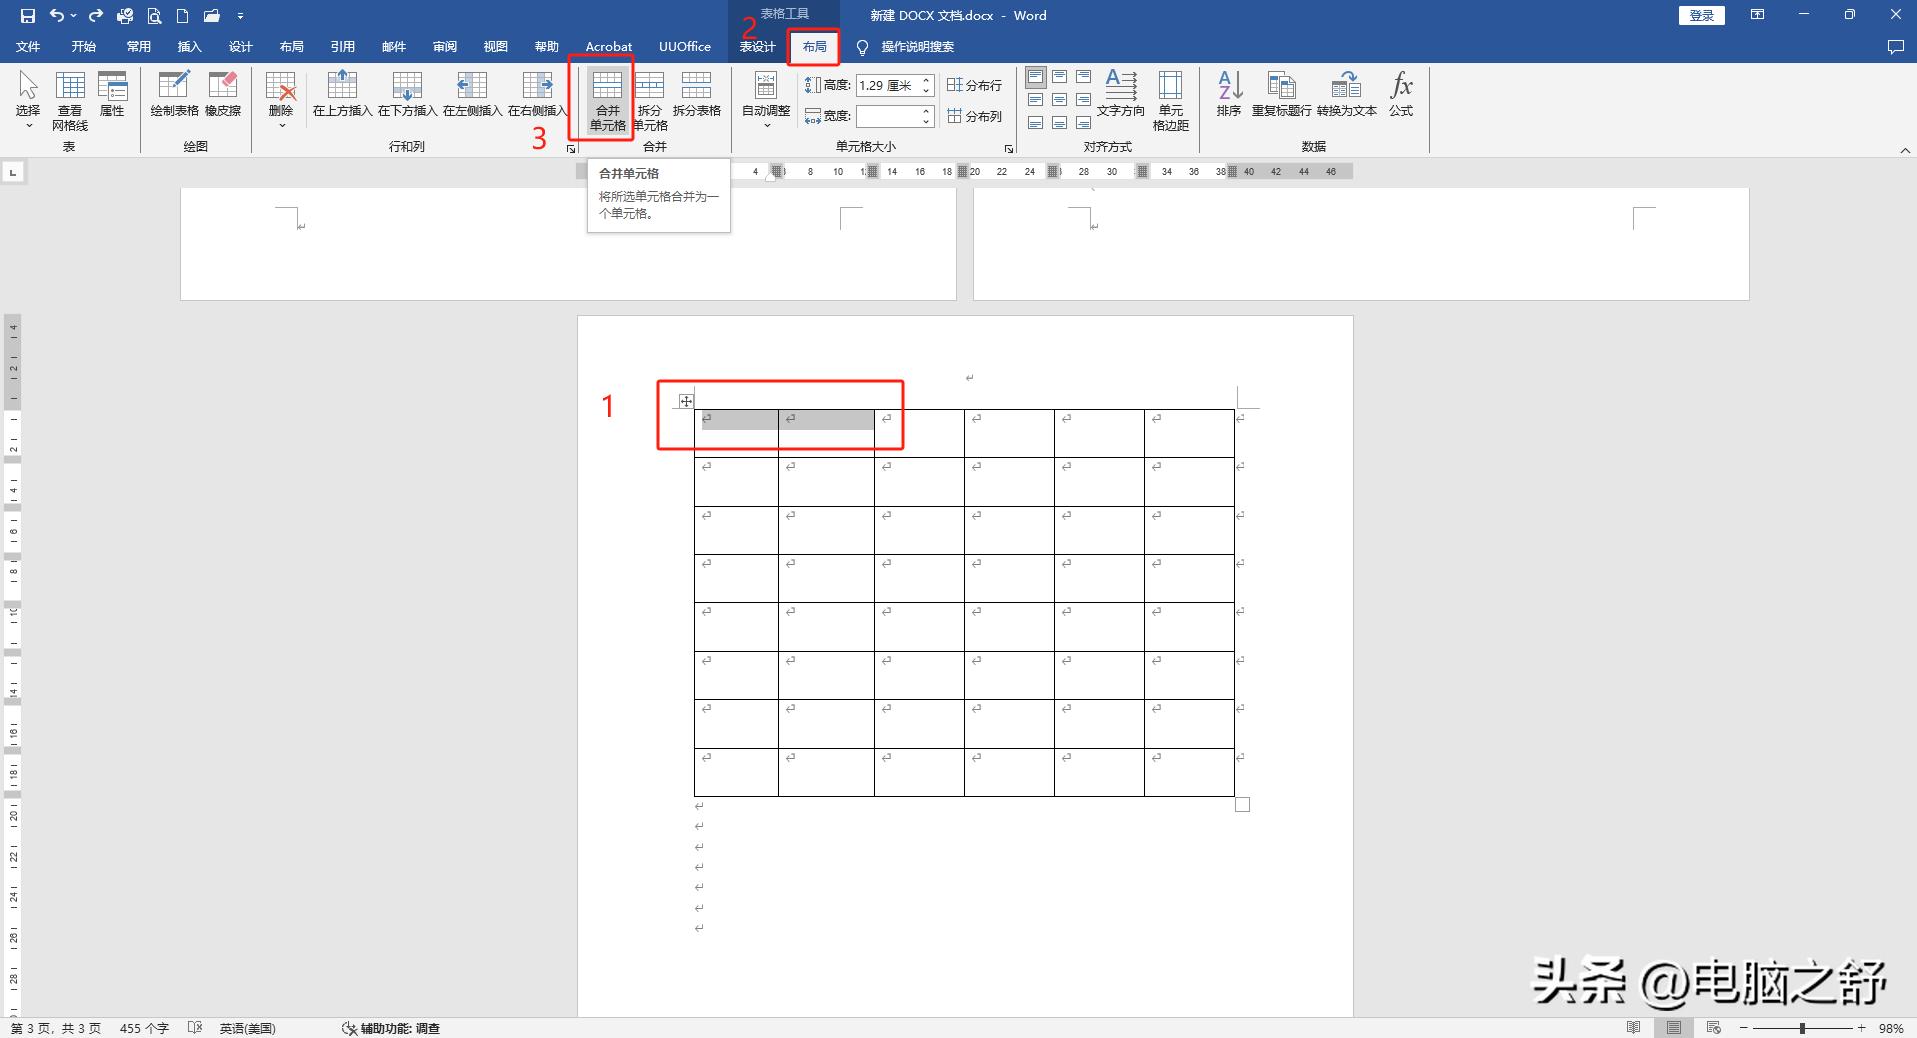Select the Eraser (橡皮擦) tool
The height and width of the screenshot is (1038, 1917).
click(x=223, y=96)
